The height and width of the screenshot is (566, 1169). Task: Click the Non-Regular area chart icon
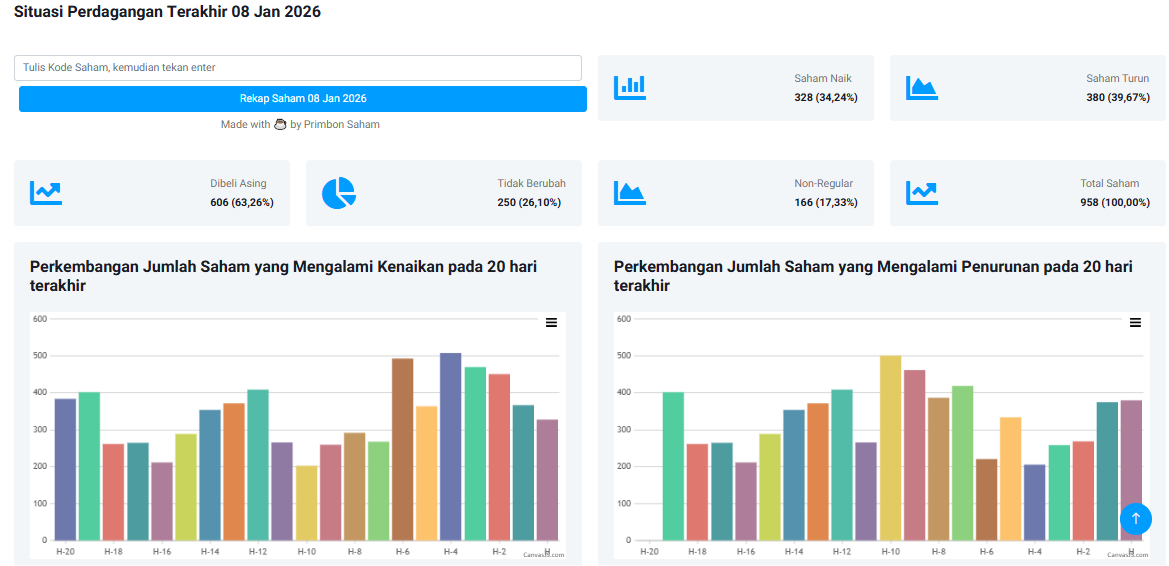pos(630,193)
